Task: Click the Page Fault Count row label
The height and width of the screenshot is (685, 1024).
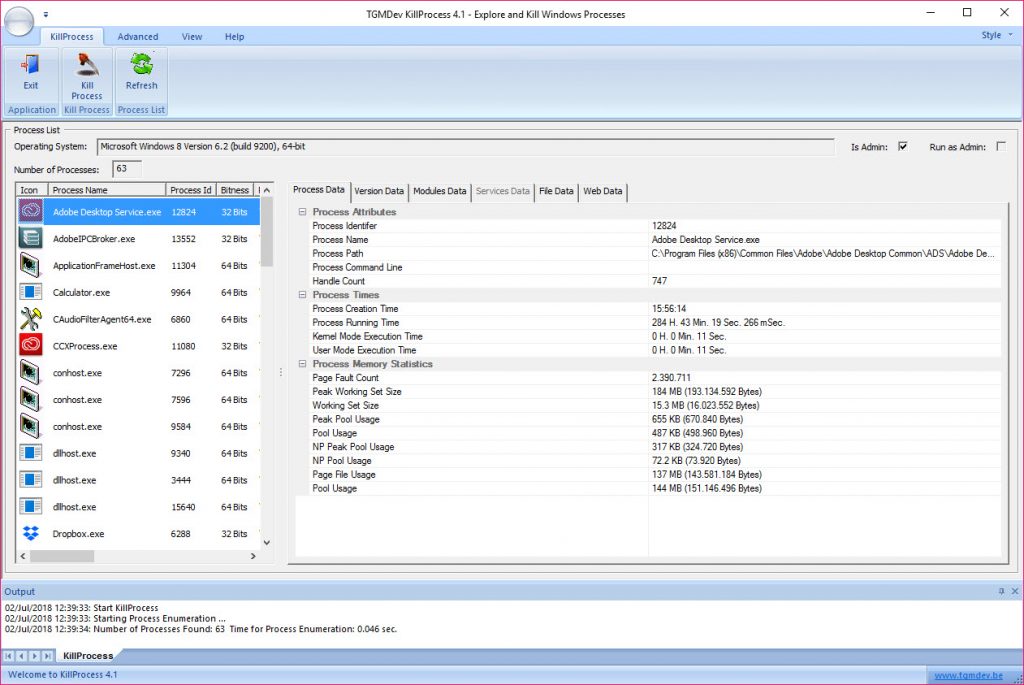Action: (x=345, y=378)
